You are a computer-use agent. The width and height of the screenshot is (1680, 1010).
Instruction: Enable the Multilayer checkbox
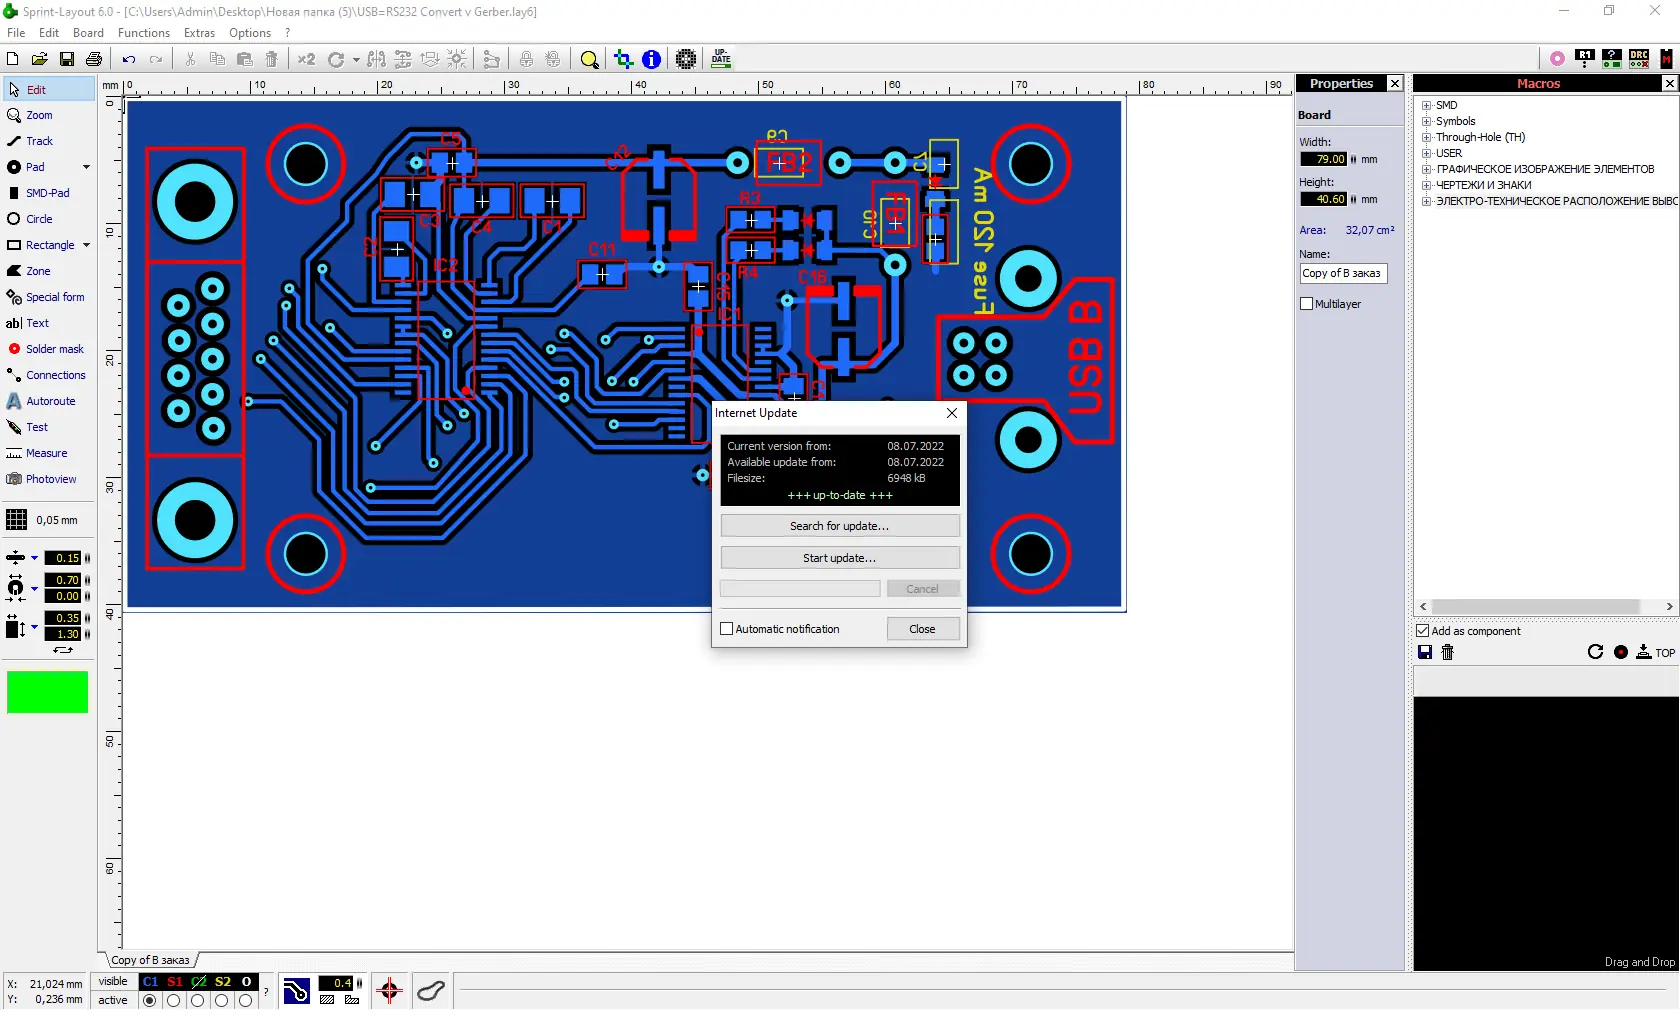(x=1306, y=304)
